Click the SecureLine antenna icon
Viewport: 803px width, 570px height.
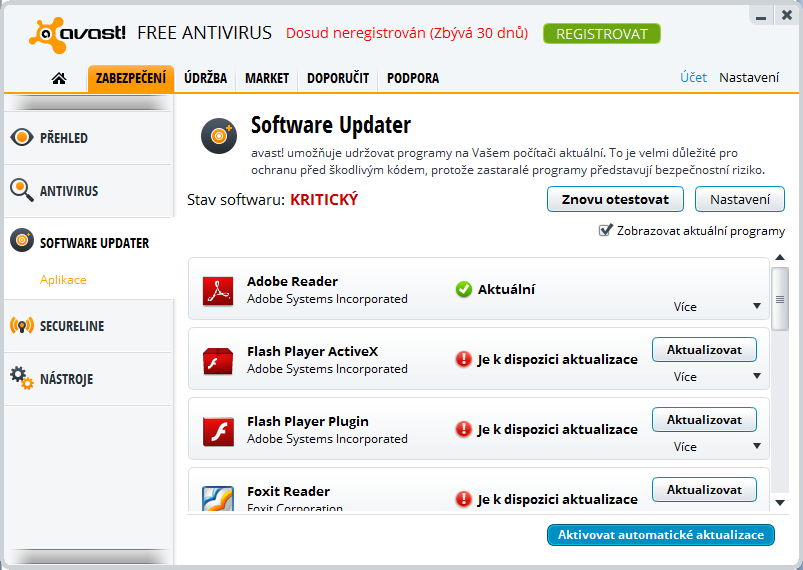click(22, 326)
